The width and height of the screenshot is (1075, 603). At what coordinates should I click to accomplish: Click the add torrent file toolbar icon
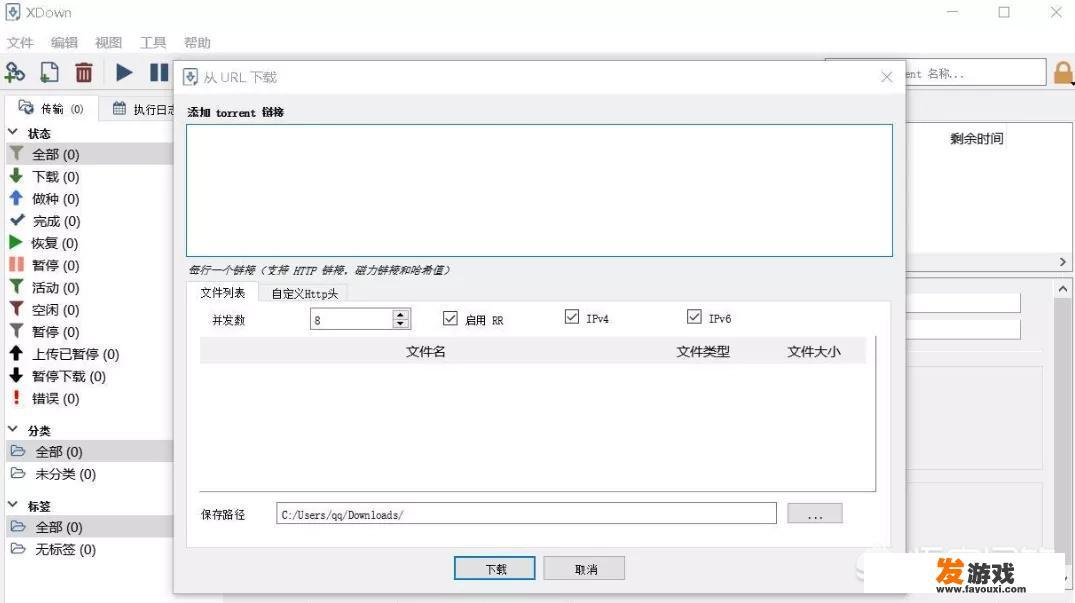click(x=49, y=72)
